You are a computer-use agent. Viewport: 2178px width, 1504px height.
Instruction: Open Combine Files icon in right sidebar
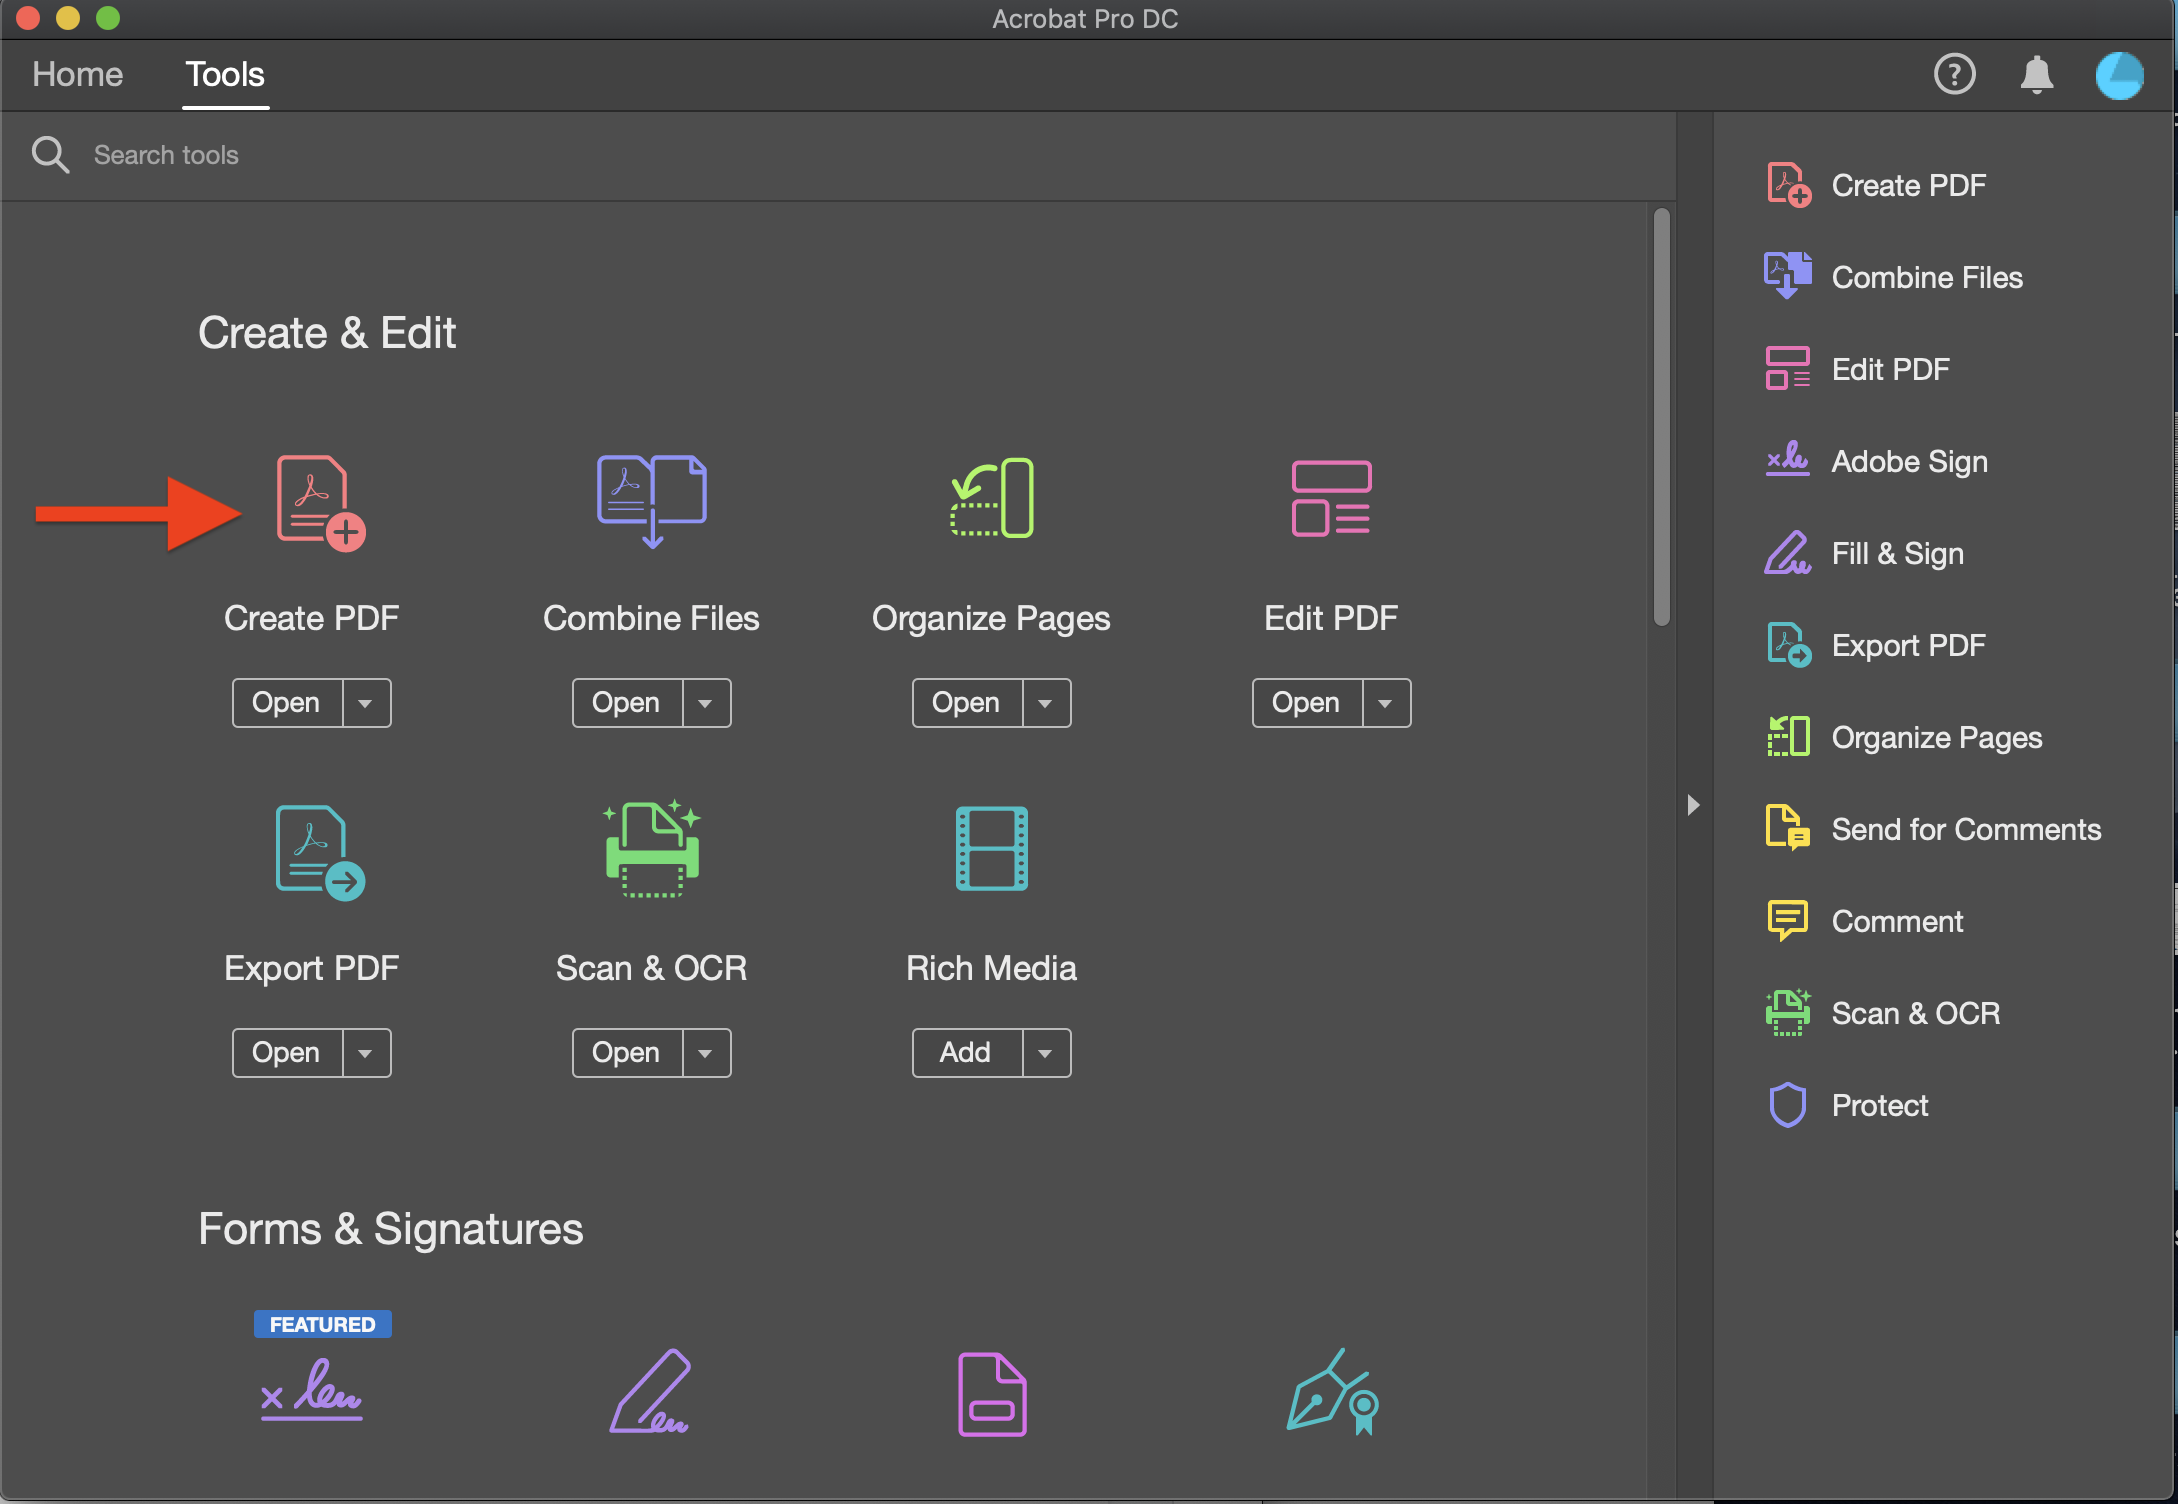tap(1788, 276)
